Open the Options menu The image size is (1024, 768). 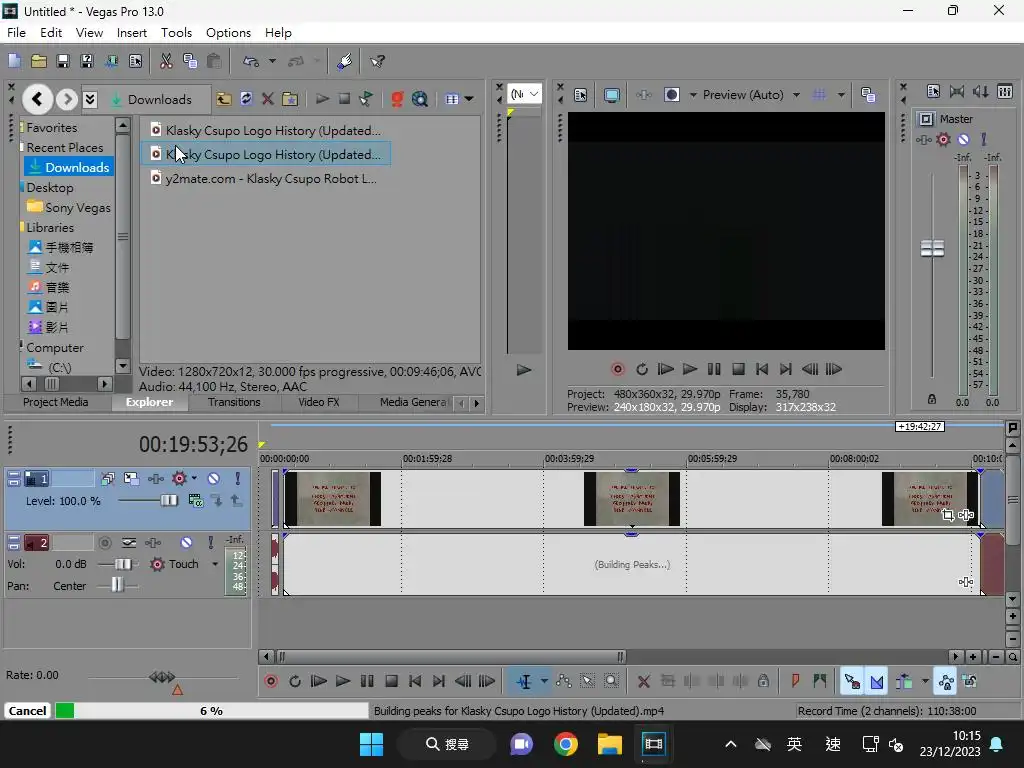229,33
